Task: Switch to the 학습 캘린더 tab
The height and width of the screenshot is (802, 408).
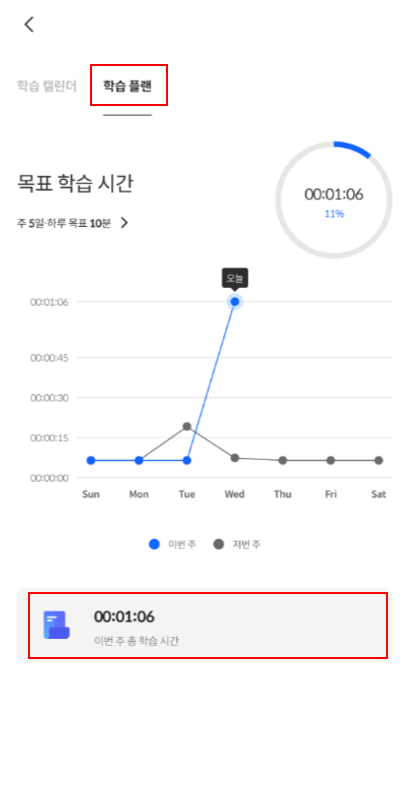Action: 47,86
